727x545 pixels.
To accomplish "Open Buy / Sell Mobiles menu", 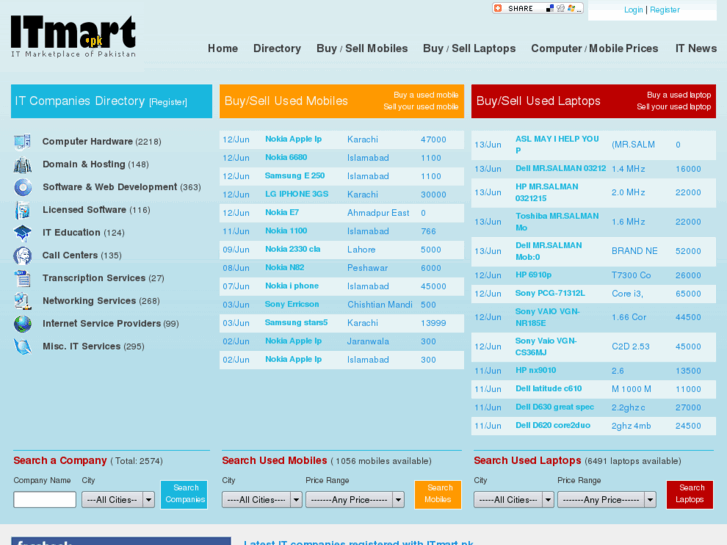I will pyautogui.click(x=362, y=48).
